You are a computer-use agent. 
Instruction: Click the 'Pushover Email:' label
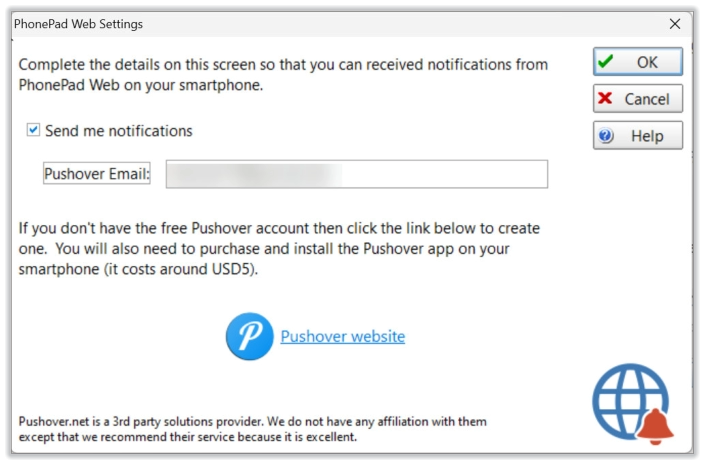pyautogui.click(x=97, y=174)
